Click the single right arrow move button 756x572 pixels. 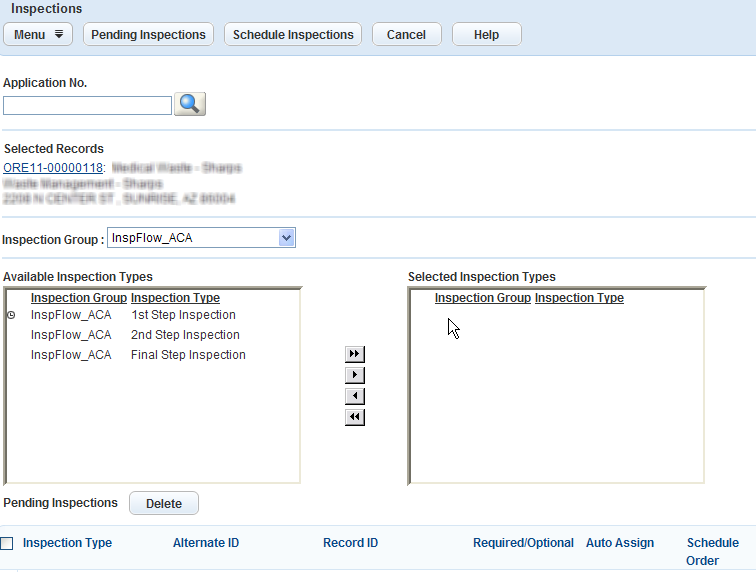(354, 375)
